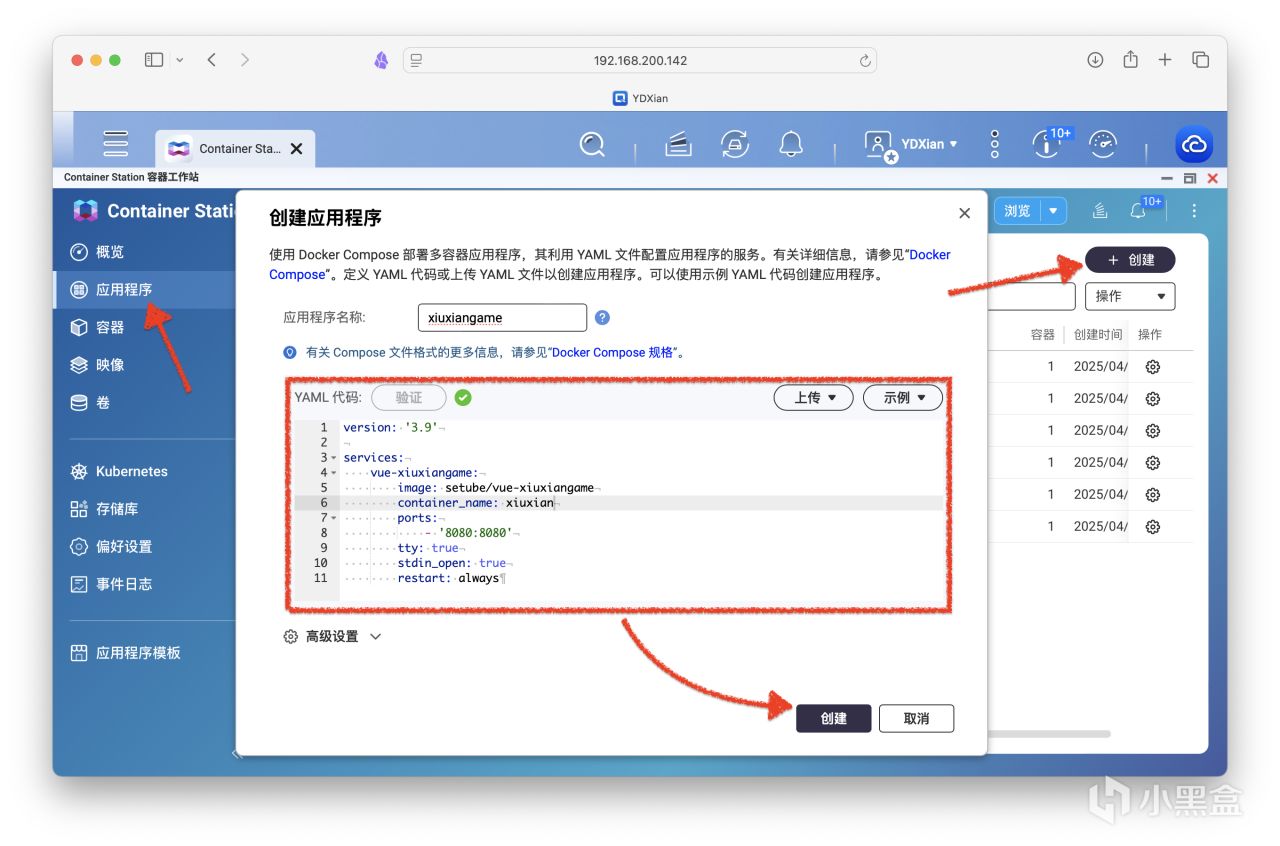Image resolution: width=1280 pixels, height=846 pixels.
Task: Reload the page with the Safari refresh icon
Action: tap(865, 61)
